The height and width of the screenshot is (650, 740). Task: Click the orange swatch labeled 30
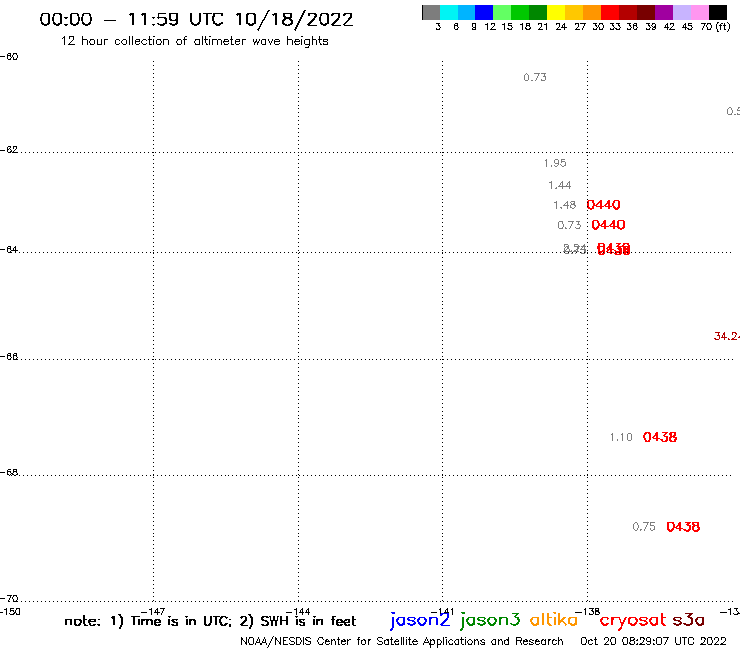coord(592,12)
